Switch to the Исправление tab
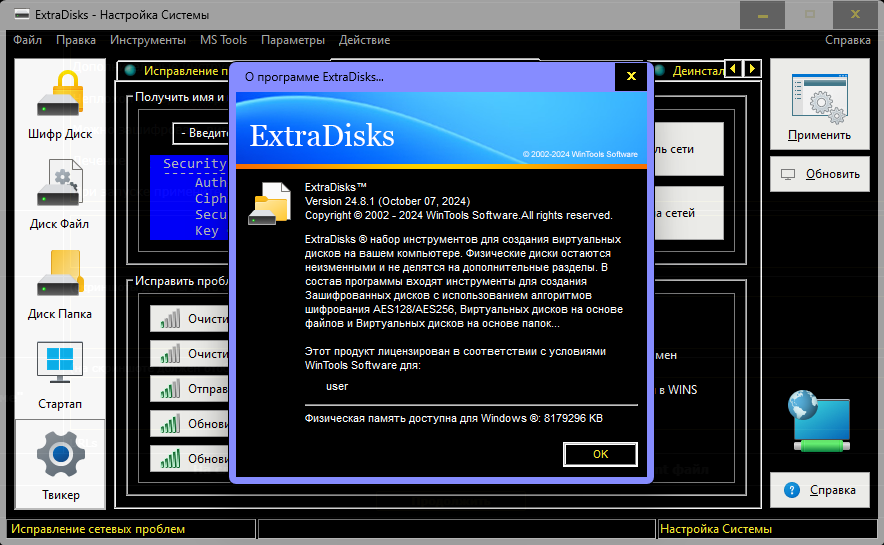The image size is (884, 545). (x=174, y=70)
